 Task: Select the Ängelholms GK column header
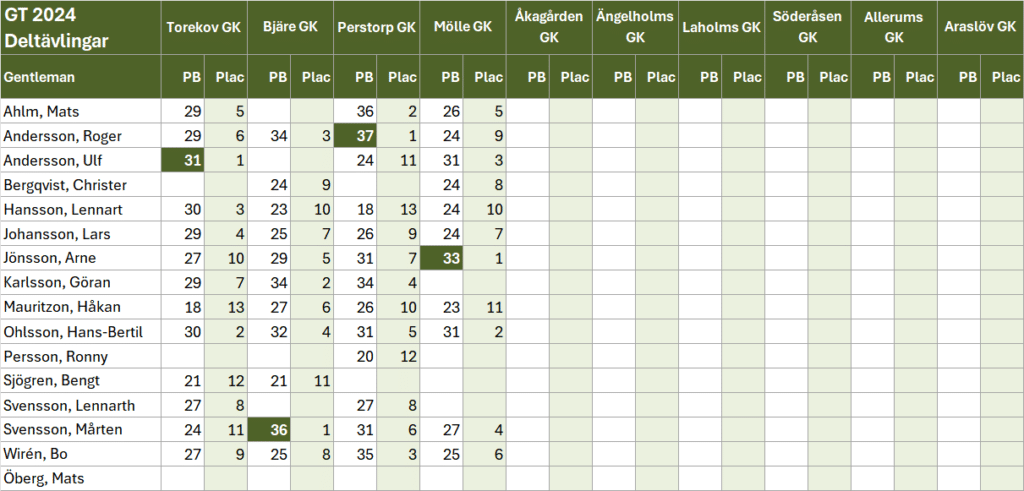coord(635,27)
